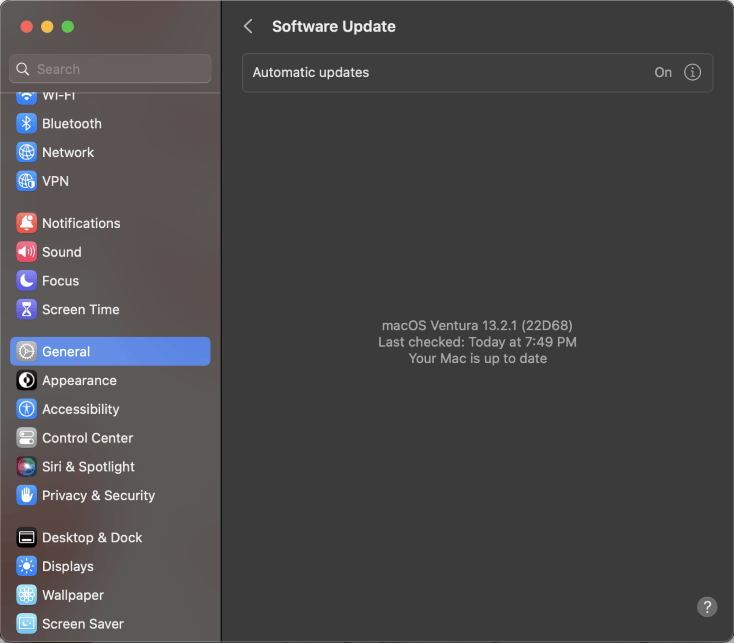Open Siri & Spotlight label
The image size is (734, 643).
click(x=88, y=467)
